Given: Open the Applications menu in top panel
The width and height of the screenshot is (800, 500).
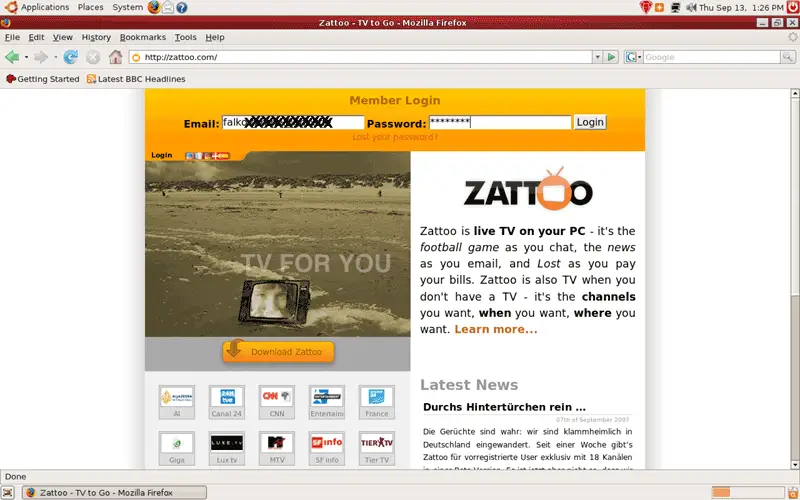Looking at the screenshot, I should pyautogui.click(x=37, y=7).
